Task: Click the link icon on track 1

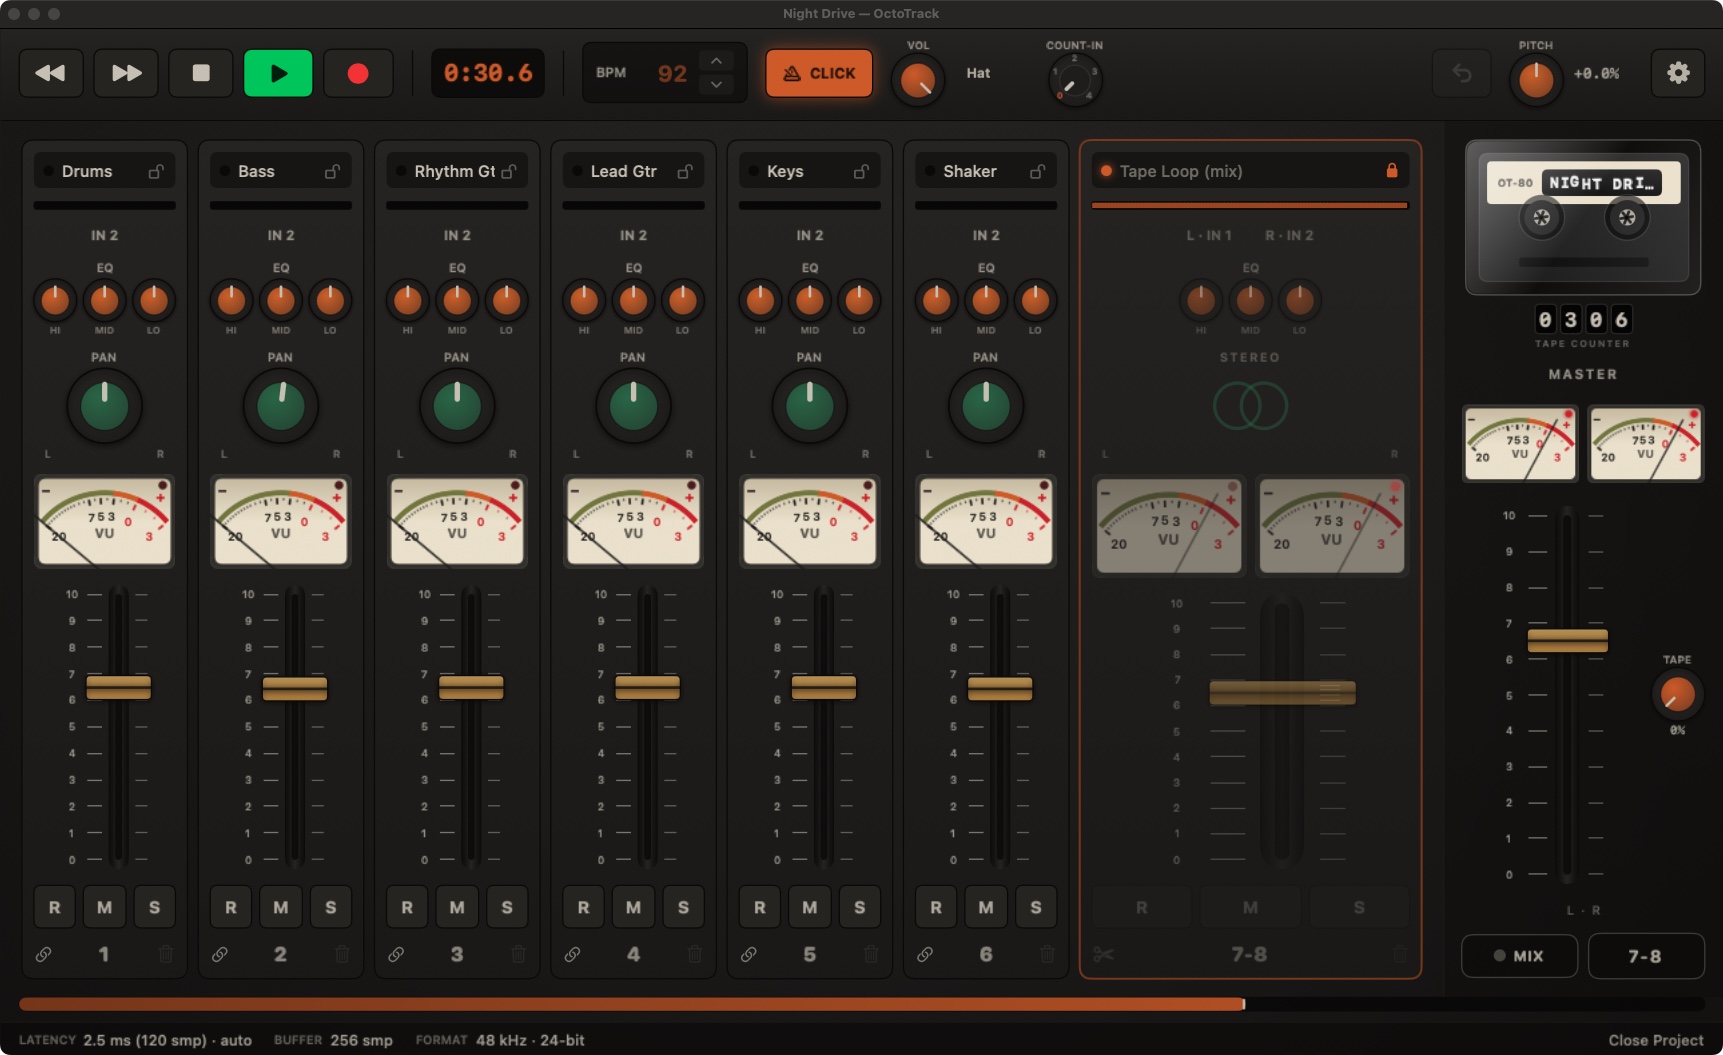Action: [x=44, y=954]
